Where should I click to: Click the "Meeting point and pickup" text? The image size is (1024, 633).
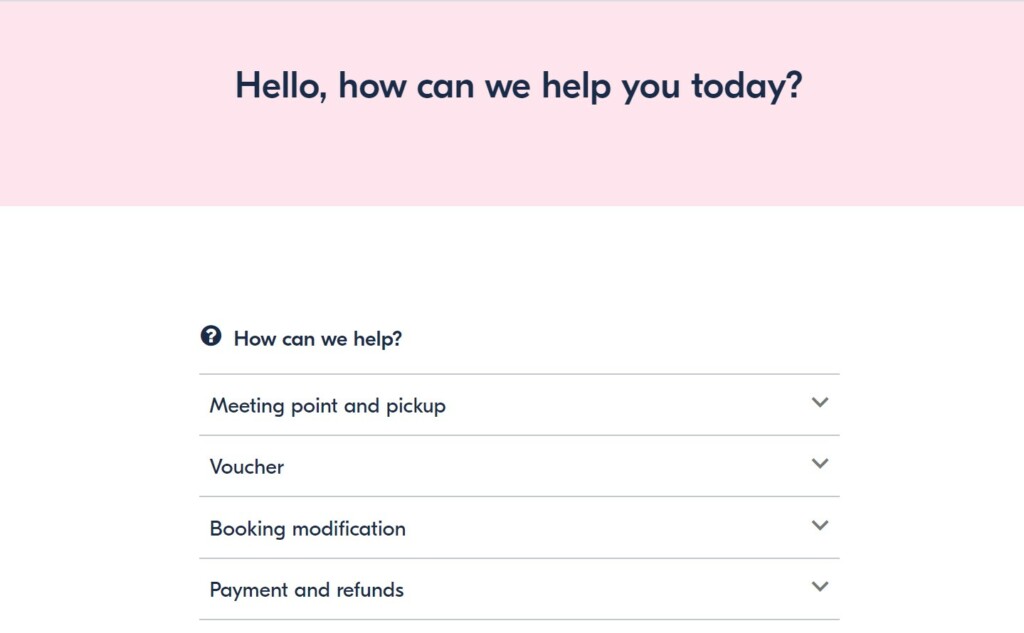coord(326,405)
